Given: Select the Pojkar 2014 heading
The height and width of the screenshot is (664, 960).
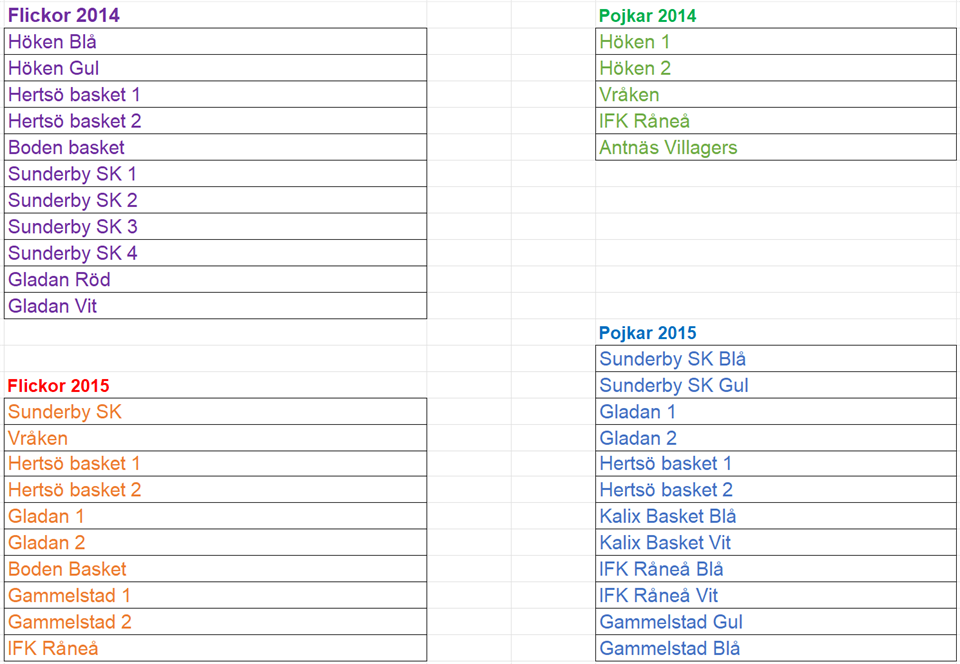Looking at the screenshot, I should coord(648,16).
